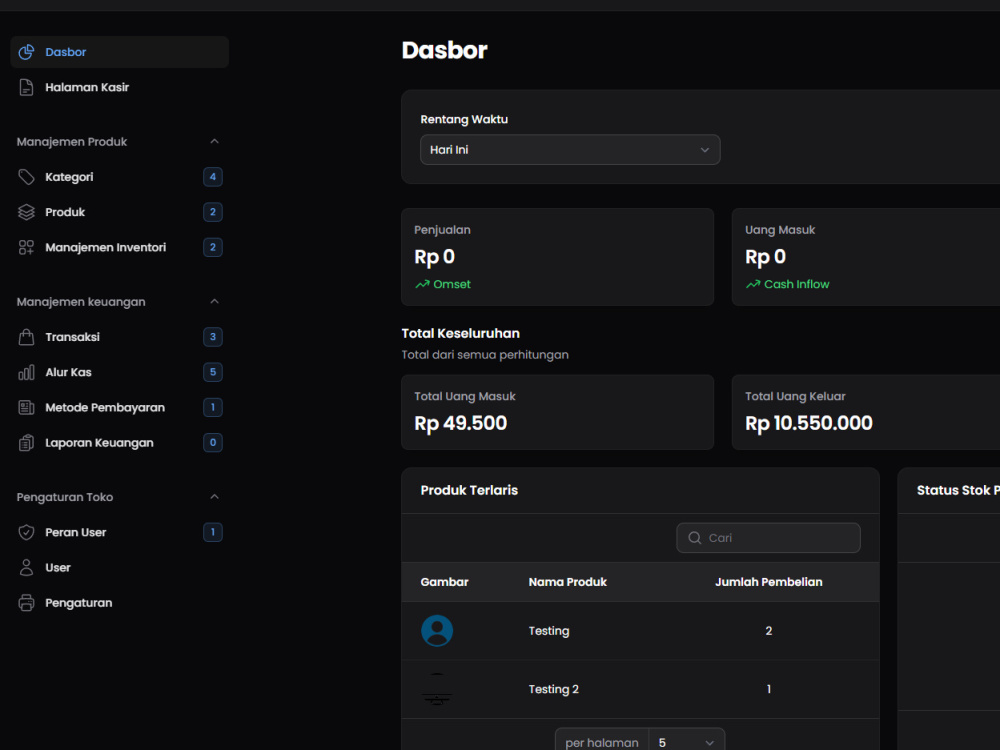The height and width of the screenshot is (750, 1000).
Task: Click the Kategori count badge 4
Action: [x=213, y=177]
